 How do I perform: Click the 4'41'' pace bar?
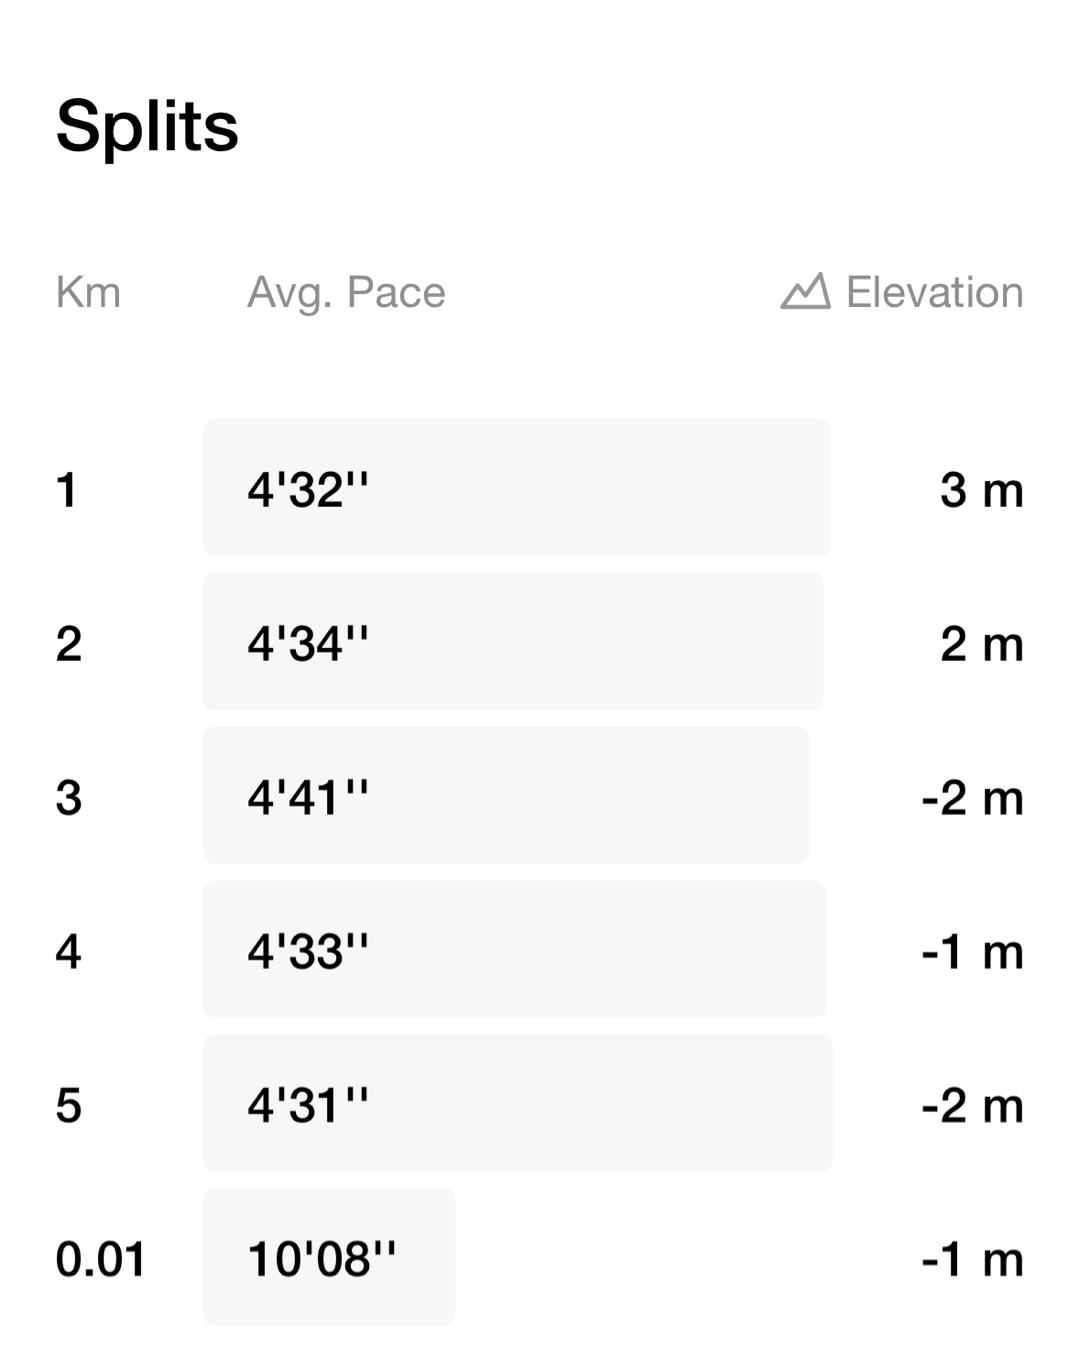pyautogui.click(x=505, y=796)
